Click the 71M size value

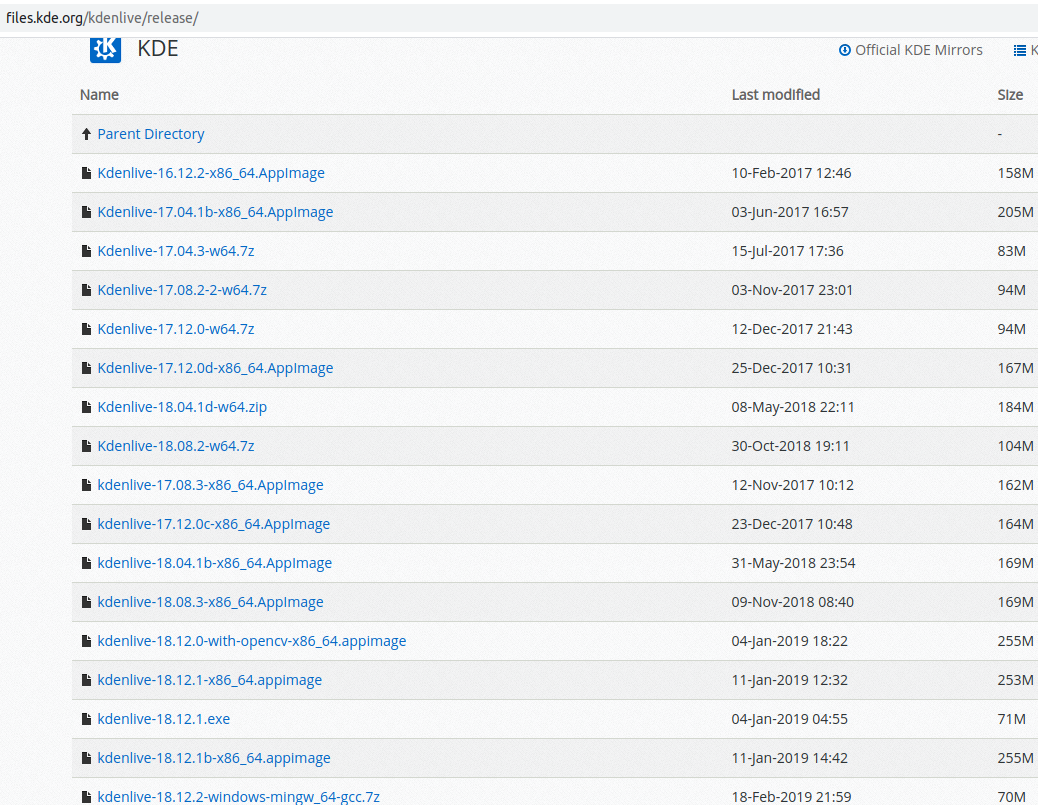pyautogui.click(x=1011, y=720)
